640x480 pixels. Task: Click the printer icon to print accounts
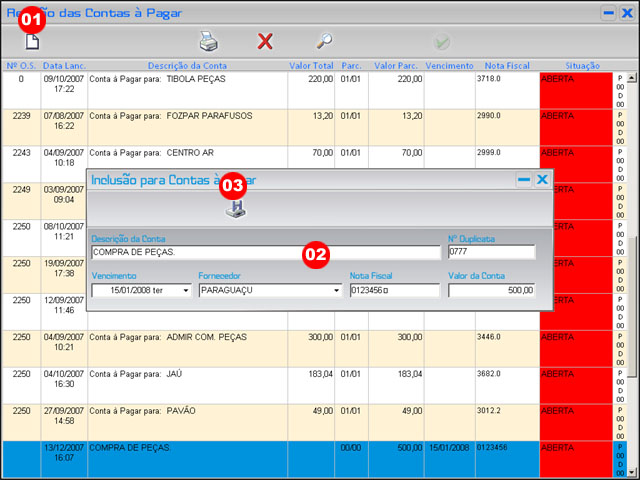(208, 42)
